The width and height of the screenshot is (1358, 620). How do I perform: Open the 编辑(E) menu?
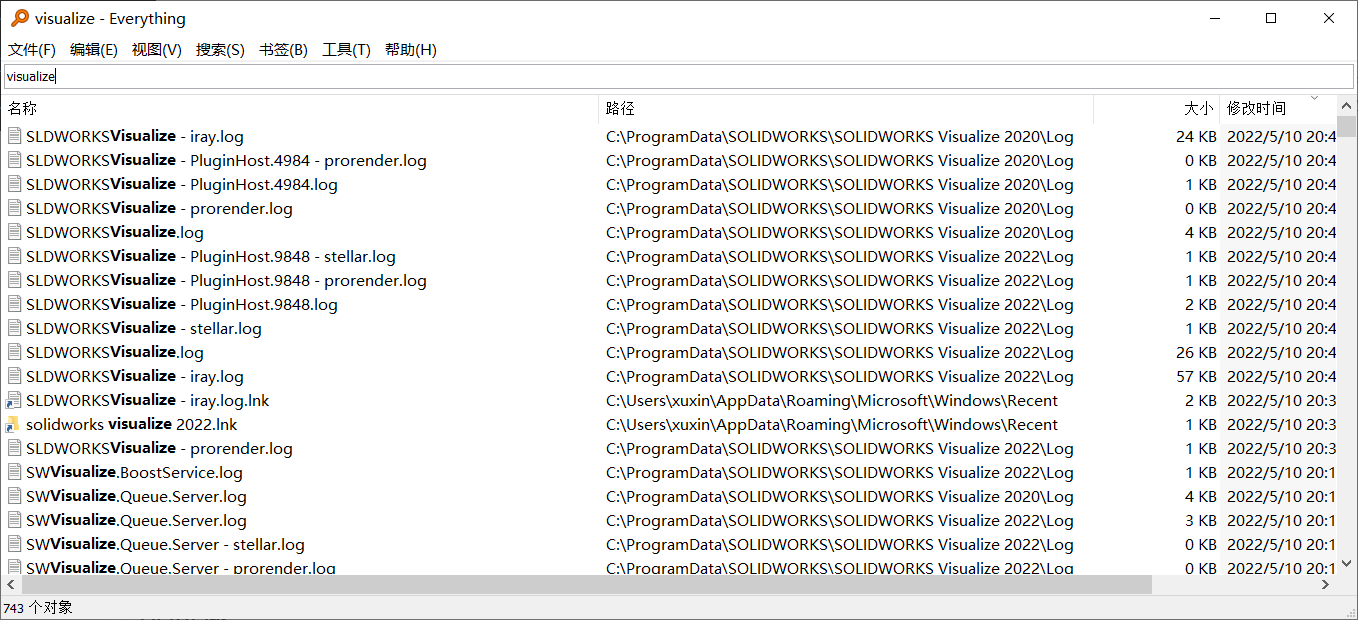94,50
